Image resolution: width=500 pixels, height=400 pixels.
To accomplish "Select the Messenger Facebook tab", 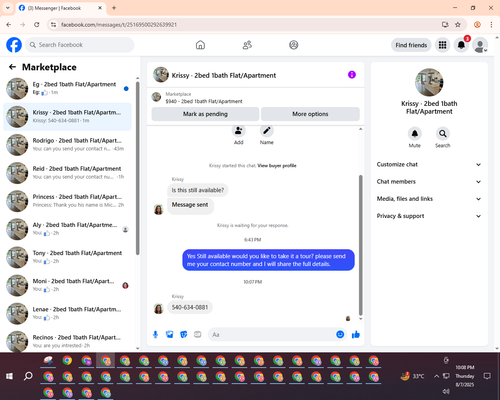I will [61, 8].
